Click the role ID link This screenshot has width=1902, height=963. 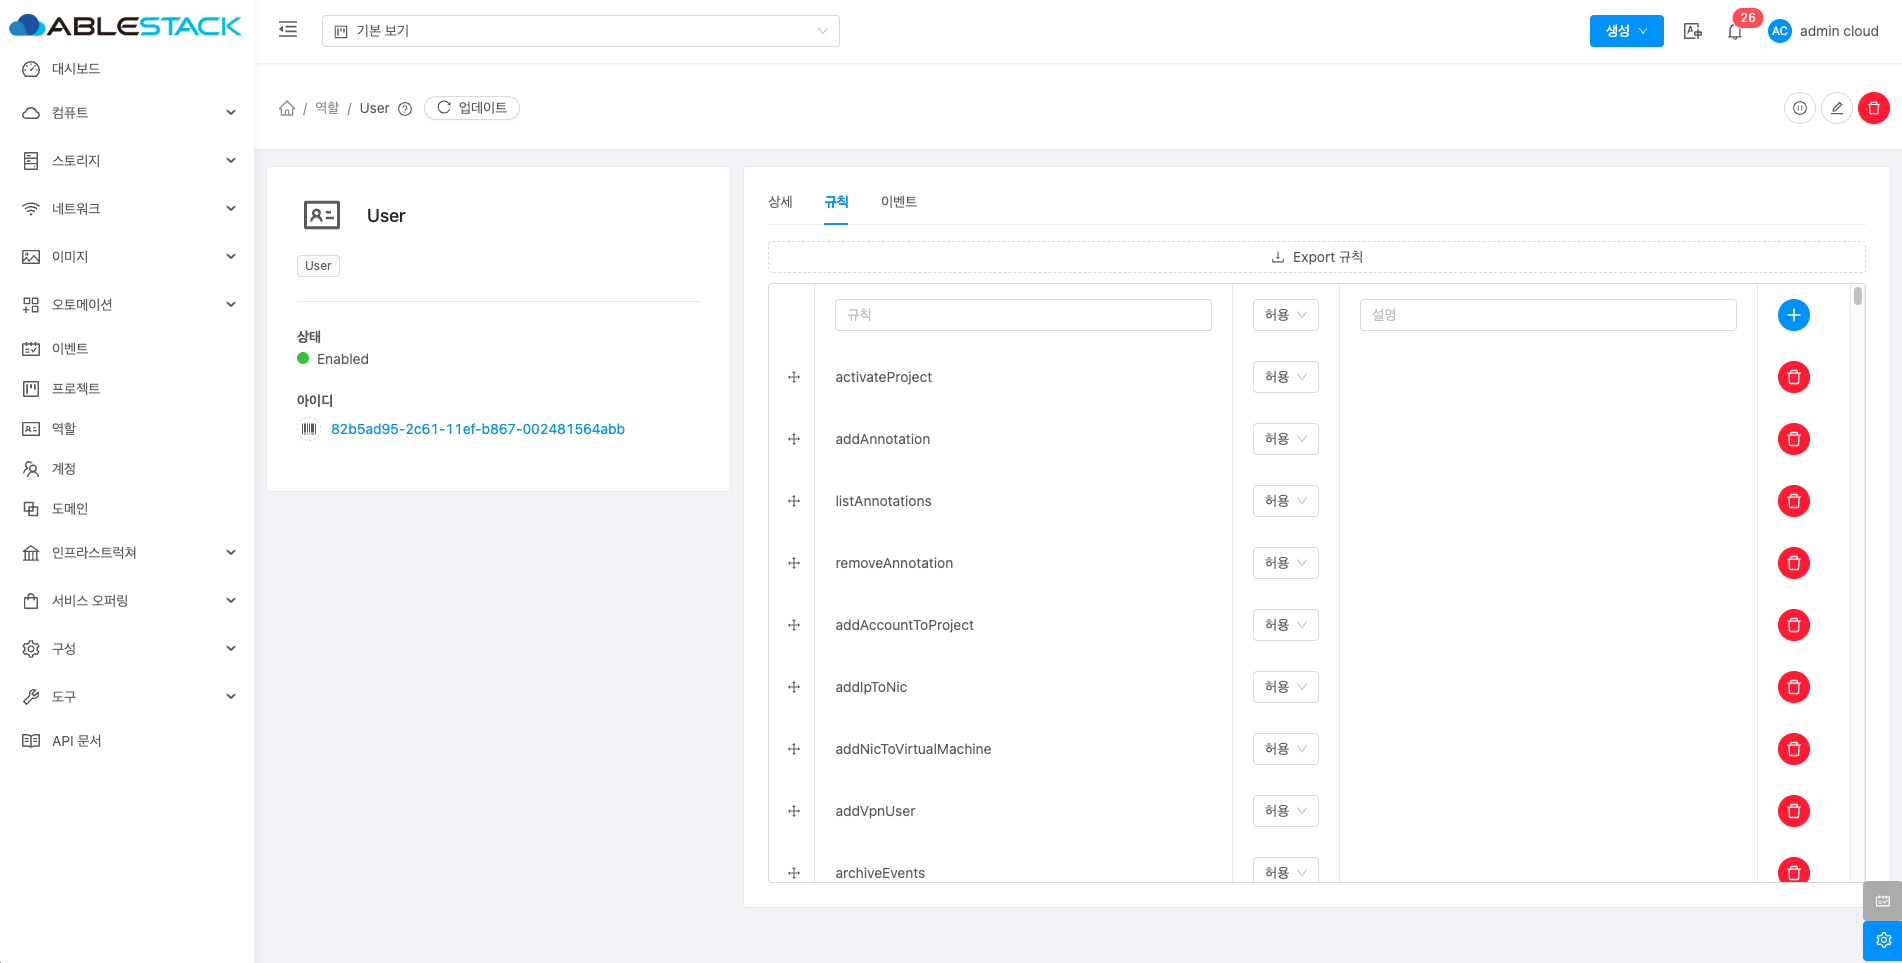coord(477,429)
